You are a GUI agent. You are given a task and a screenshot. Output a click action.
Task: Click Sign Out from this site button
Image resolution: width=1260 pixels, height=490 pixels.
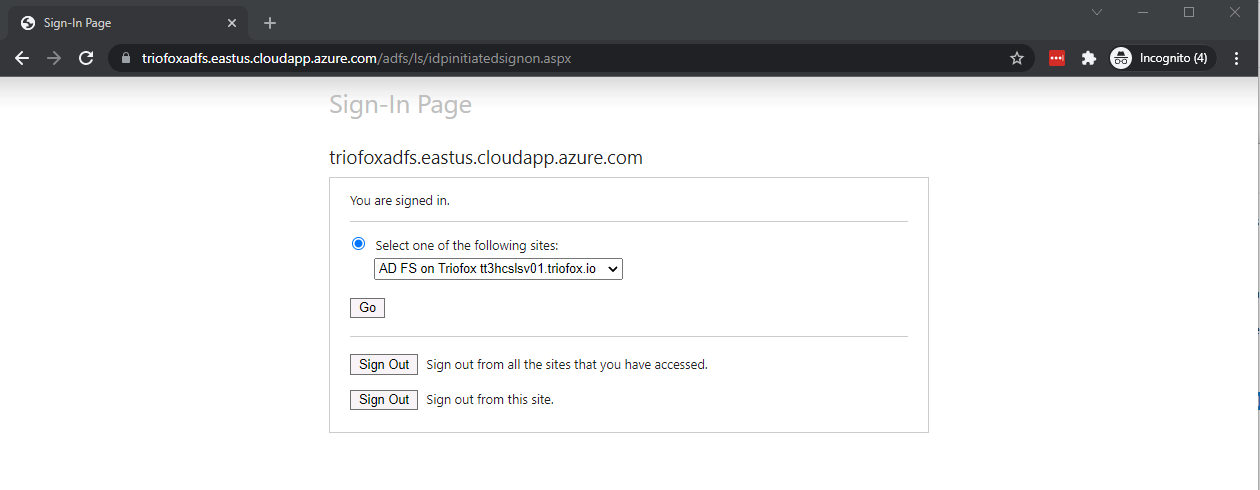click(384, 399)
